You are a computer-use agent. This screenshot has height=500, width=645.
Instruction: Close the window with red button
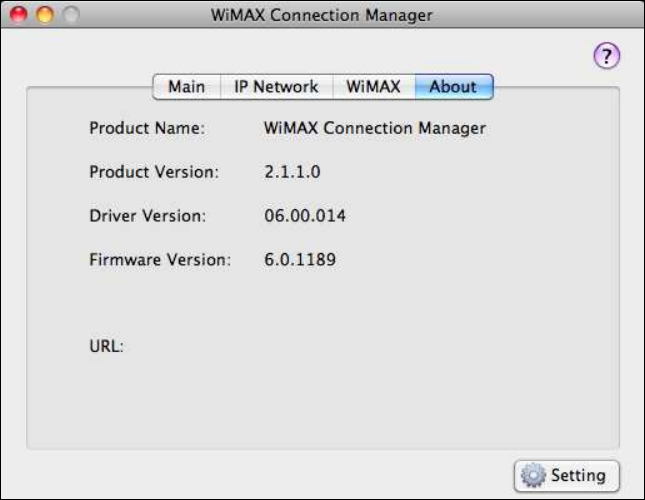[19, 14]
